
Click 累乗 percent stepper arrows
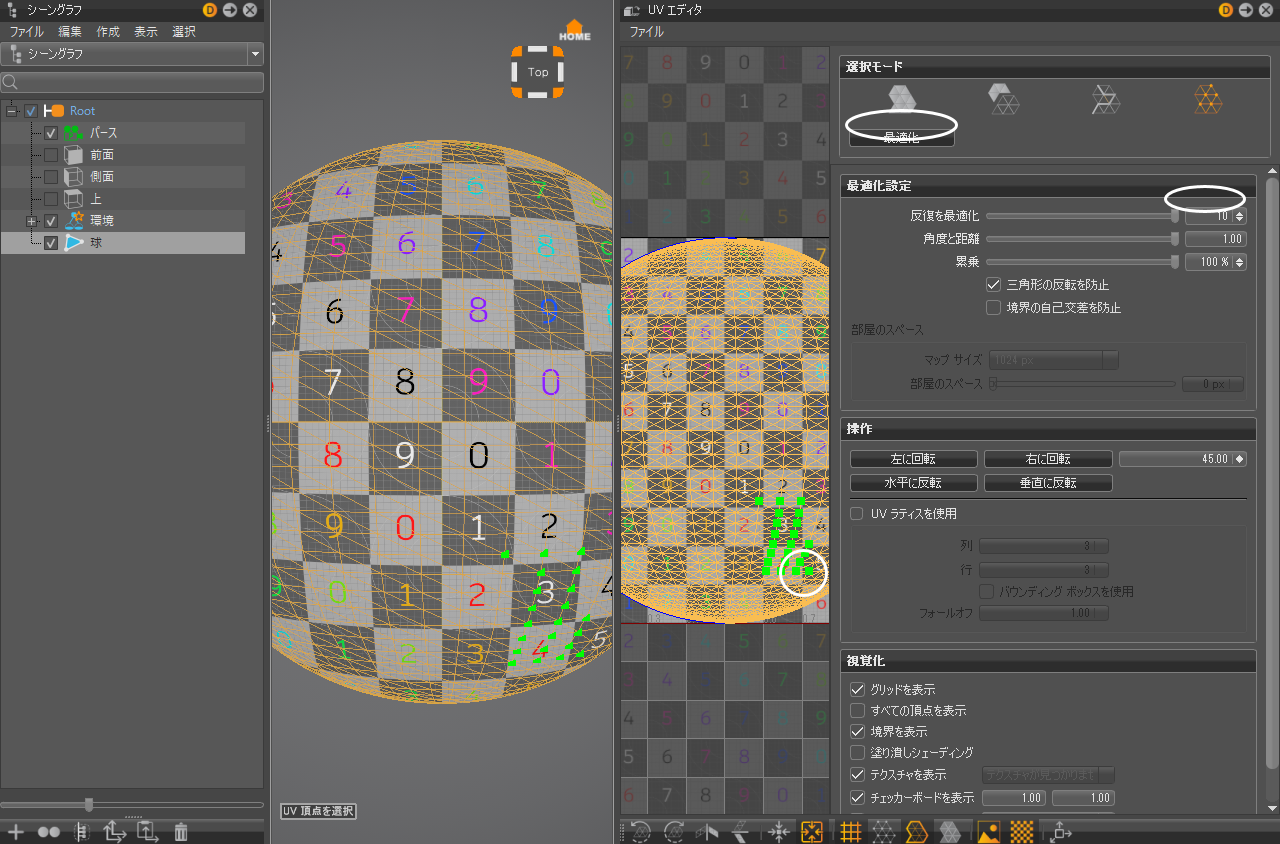(1241, 262)
